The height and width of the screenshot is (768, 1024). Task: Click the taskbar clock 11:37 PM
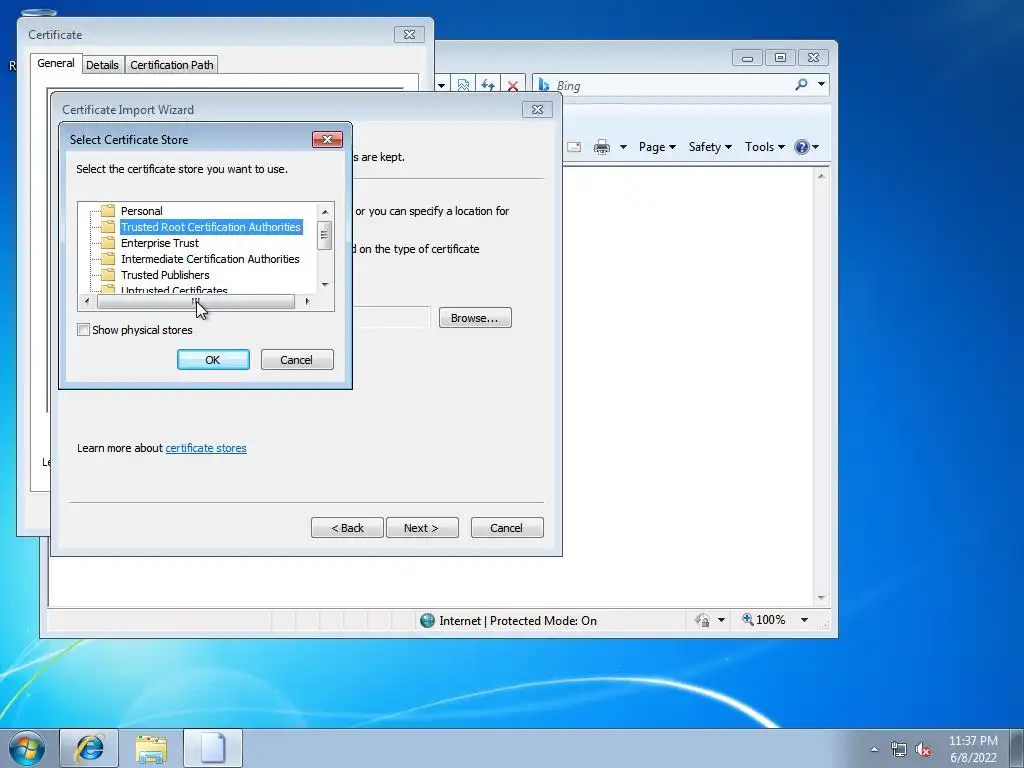point(973,741)
